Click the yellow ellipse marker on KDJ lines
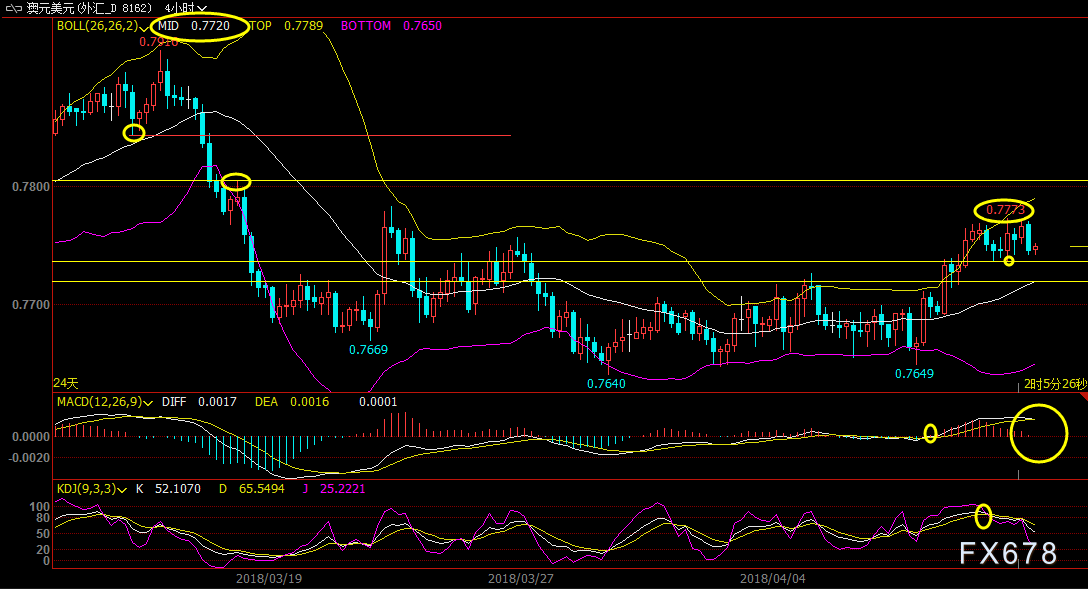 tap(983, 515)
